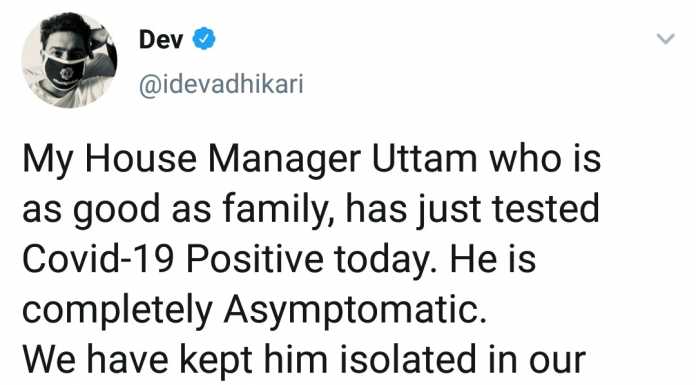
Task: Click the word Uttam in the tweet
Action: [424, 159]
